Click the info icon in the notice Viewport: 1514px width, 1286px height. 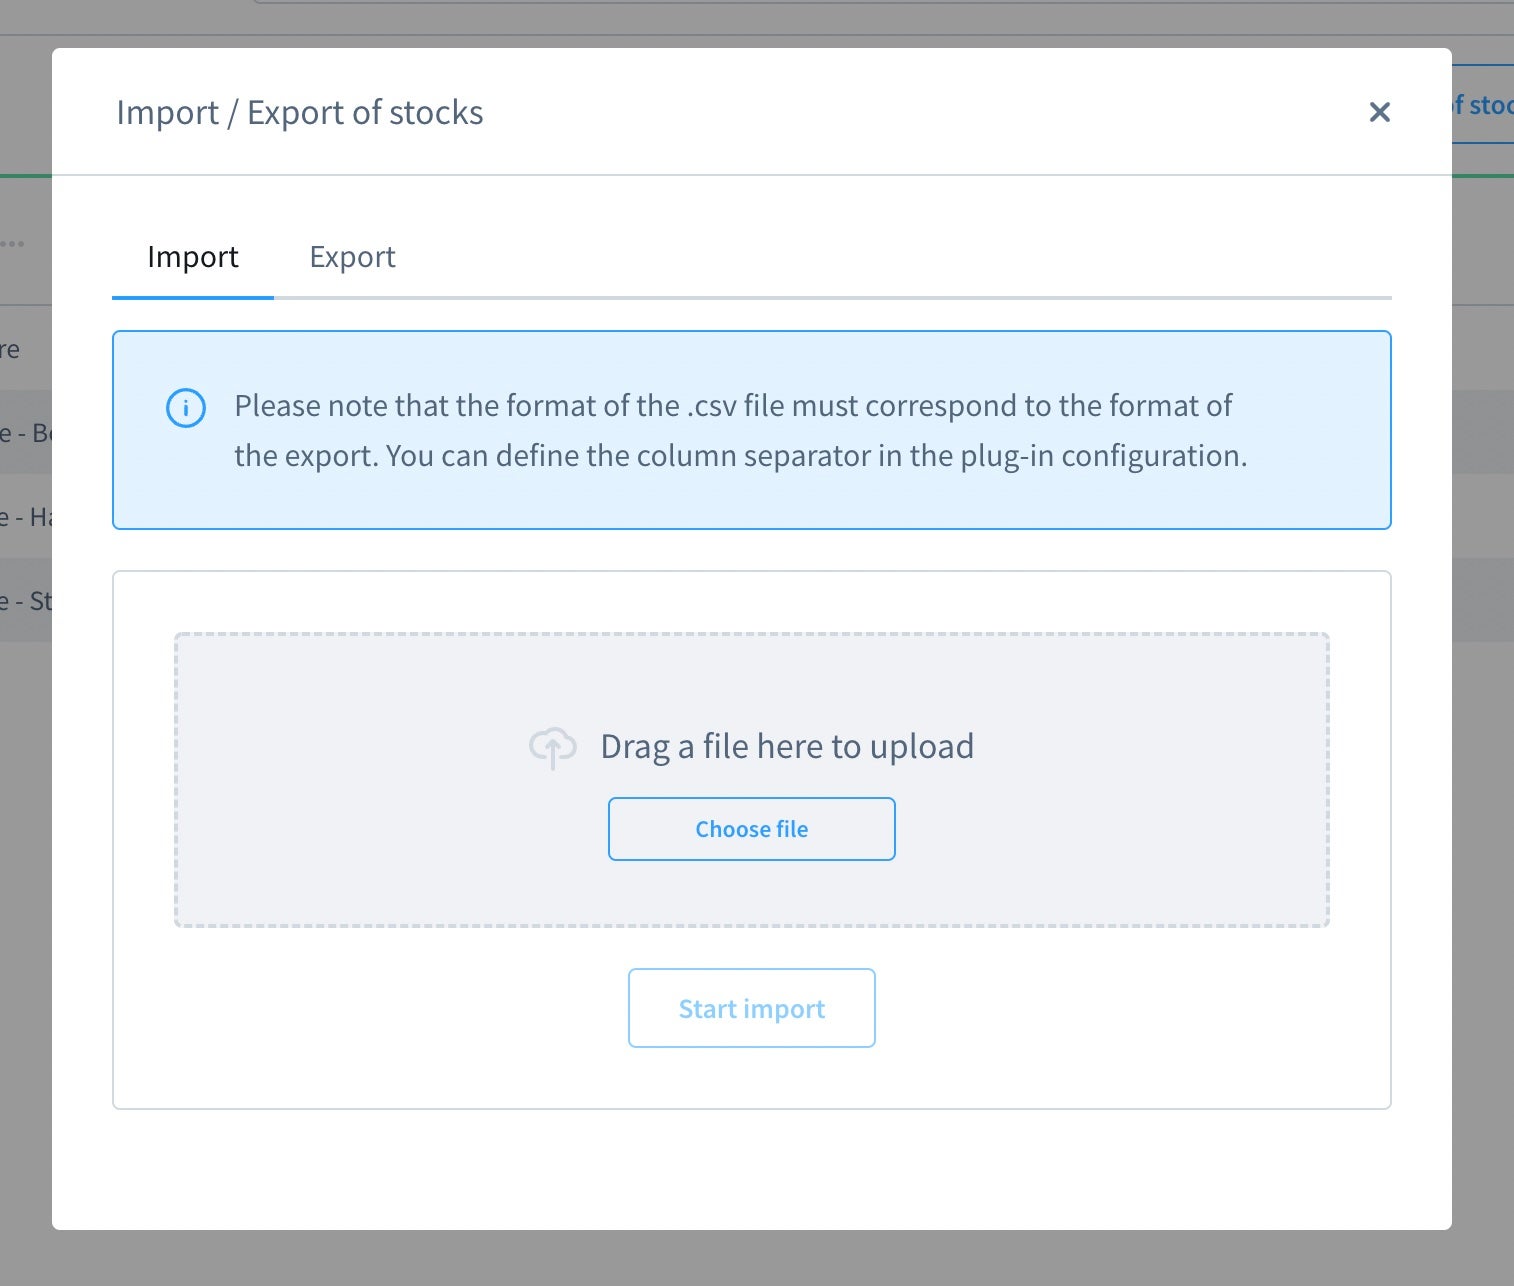click(186, 408)
